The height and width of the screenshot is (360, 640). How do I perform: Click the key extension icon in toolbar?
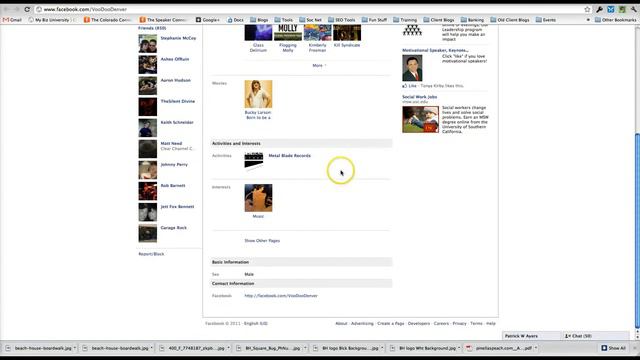tap(599, 9)
